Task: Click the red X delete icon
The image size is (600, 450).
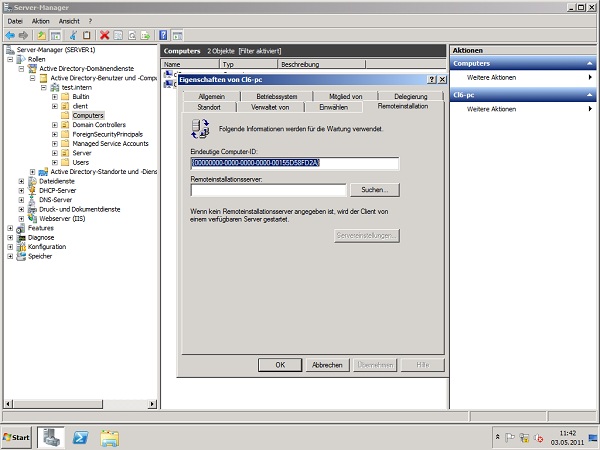Action: (104, 36)
